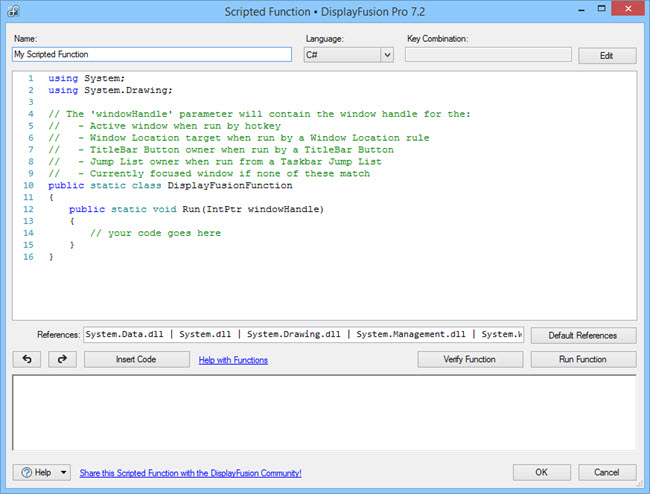This screenshot has width=650, height=494.
Task: Click the OK button
Action: [x=541, y=472]
